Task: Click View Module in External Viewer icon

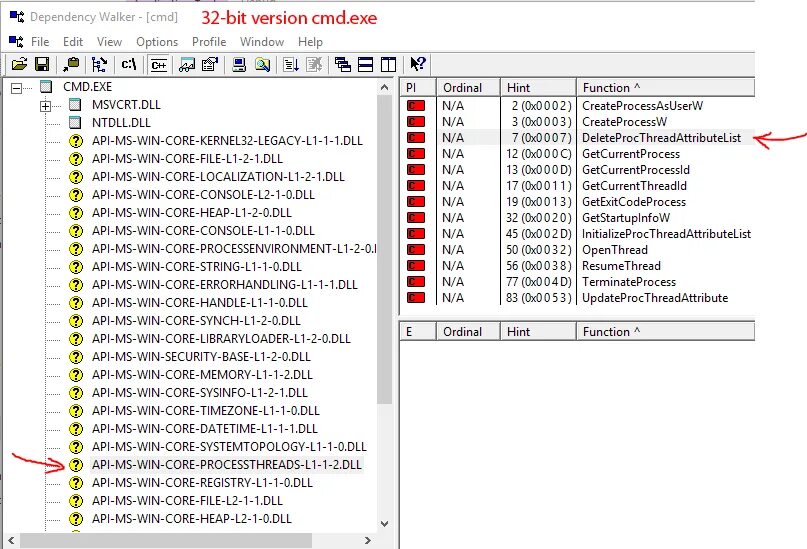Action: (x=187, y=64)
